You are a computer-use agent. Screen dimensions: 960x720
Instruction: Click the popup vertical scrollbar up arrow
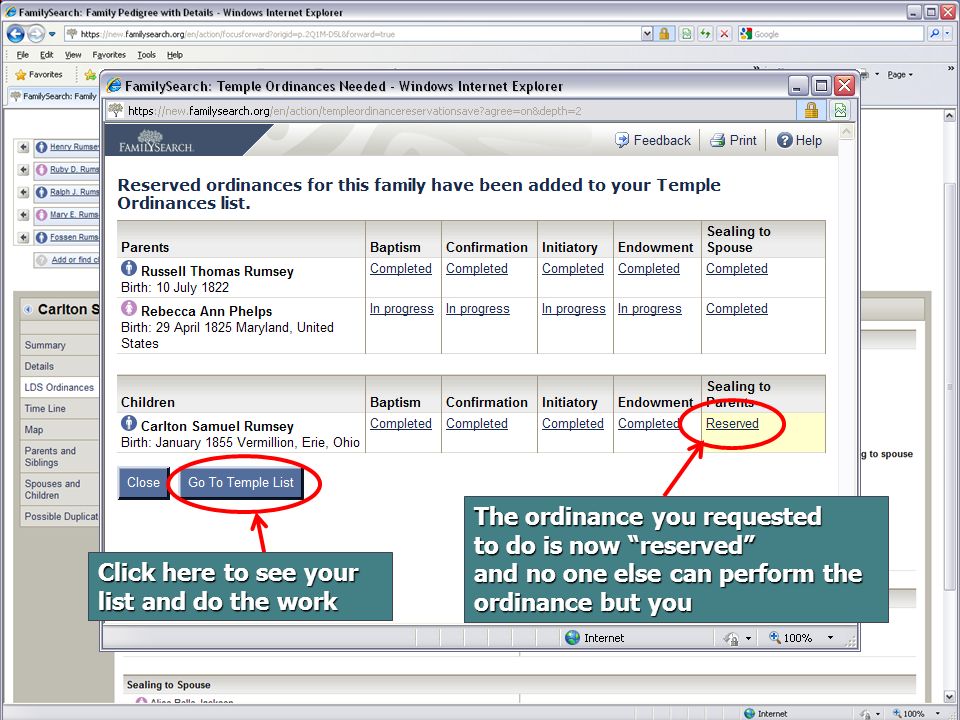(x=846, y=132)
